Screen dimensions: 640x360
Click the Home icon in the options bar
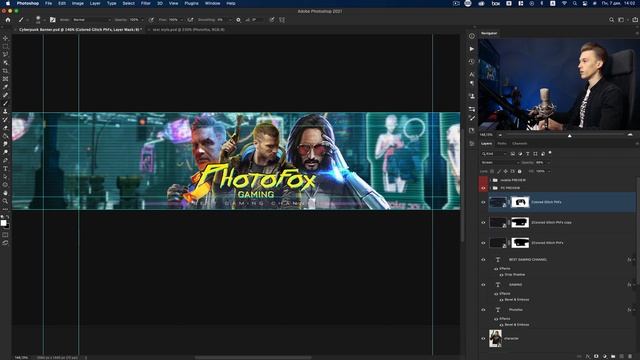8,20
